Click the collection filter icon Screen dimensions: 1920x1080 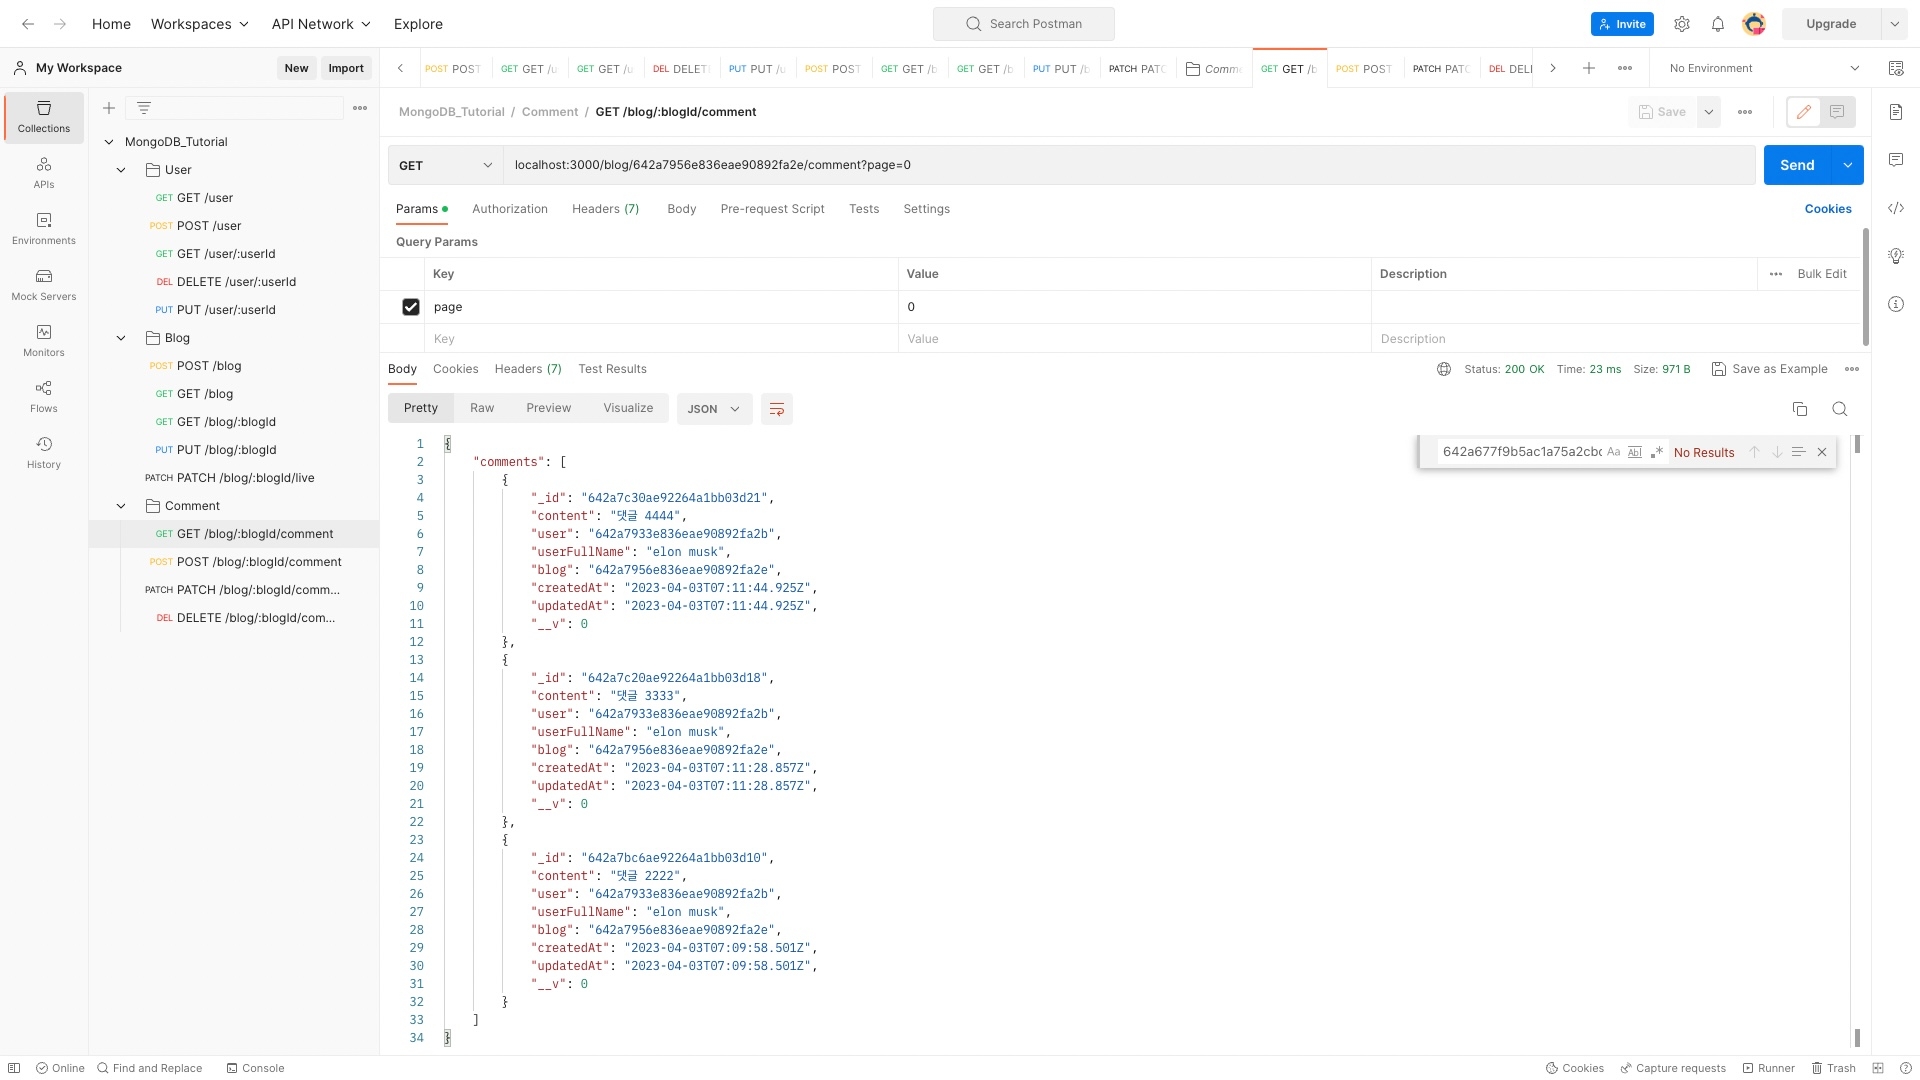[144, 108]
